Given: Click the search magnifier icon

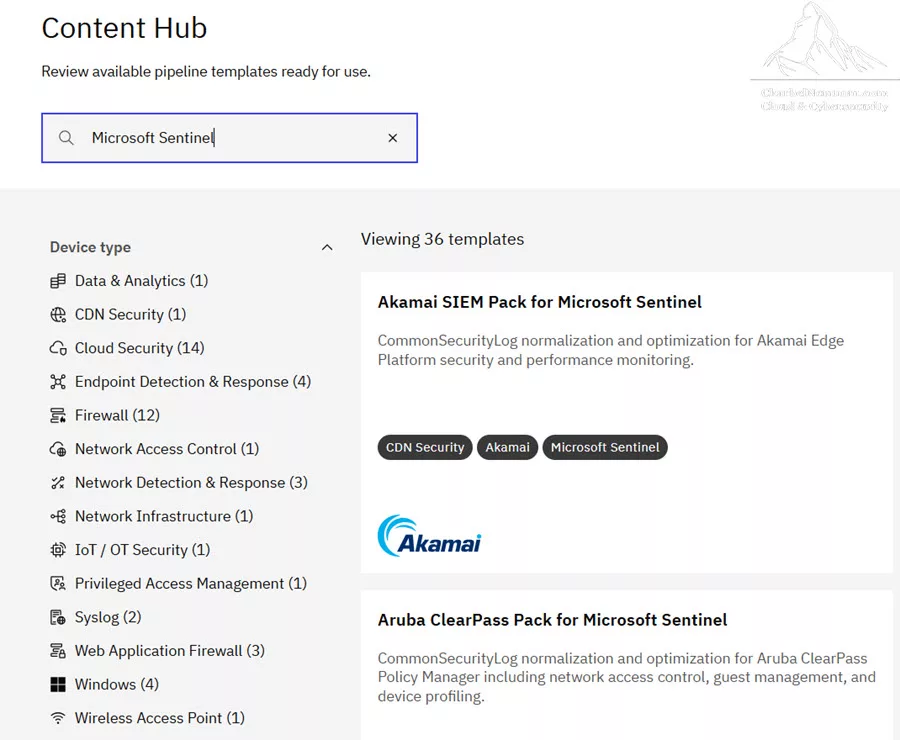Looking at the screenshot, I should click(67, 138).
